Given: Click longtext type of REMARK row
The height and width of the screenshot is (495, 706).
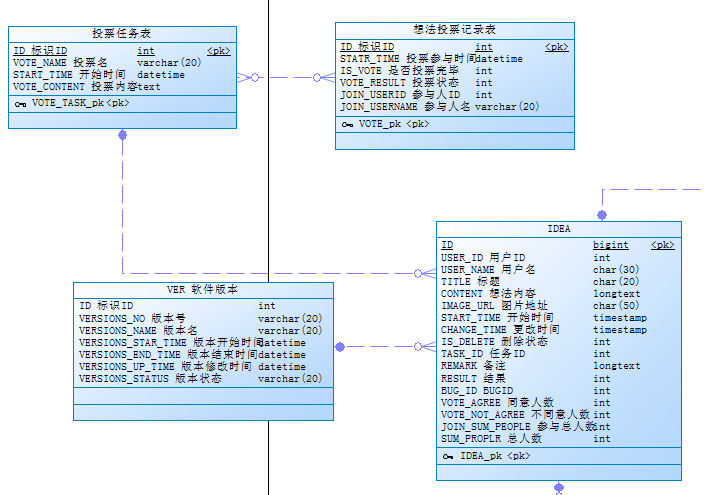Looking at the screenshot, I should pyautogui.click(x=616, y=366).
